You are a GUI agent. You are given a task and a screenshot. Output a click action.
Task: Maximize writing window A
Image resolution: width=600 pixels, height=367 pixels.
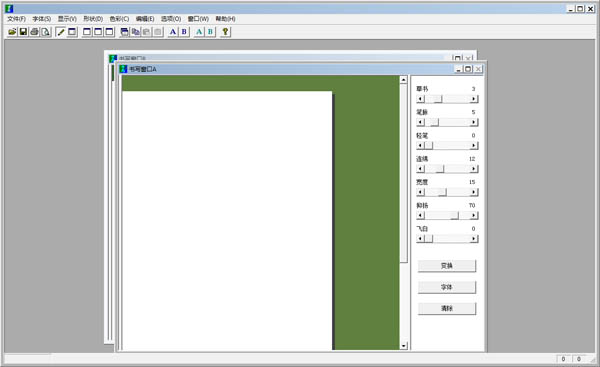[x=468, y=69]
